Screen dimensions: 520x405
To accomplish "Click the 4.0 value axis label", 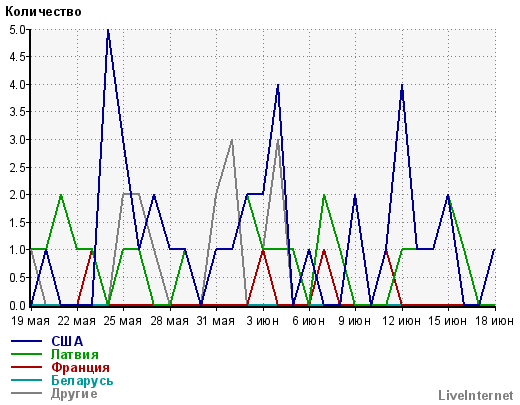I will pos(18,85).
